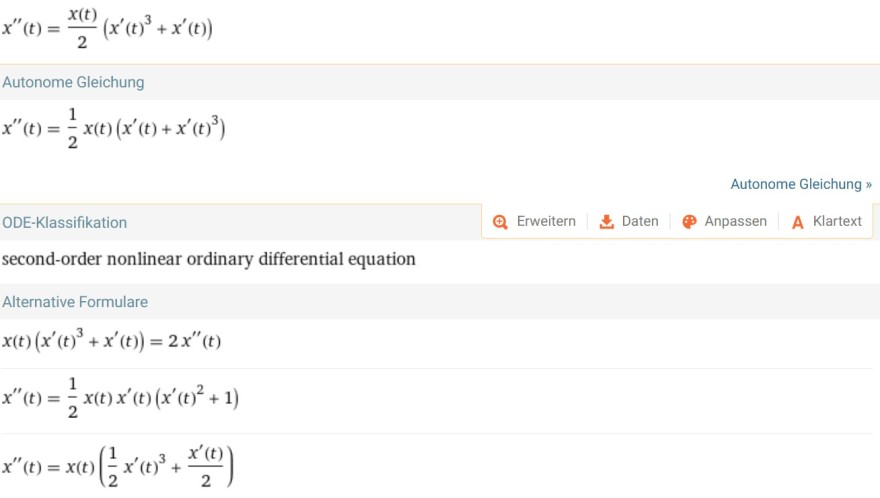Viewport: 880px width, 498px height.
Task: Open the Autonome Gleichung » link
Action: (x=801, y=184)
